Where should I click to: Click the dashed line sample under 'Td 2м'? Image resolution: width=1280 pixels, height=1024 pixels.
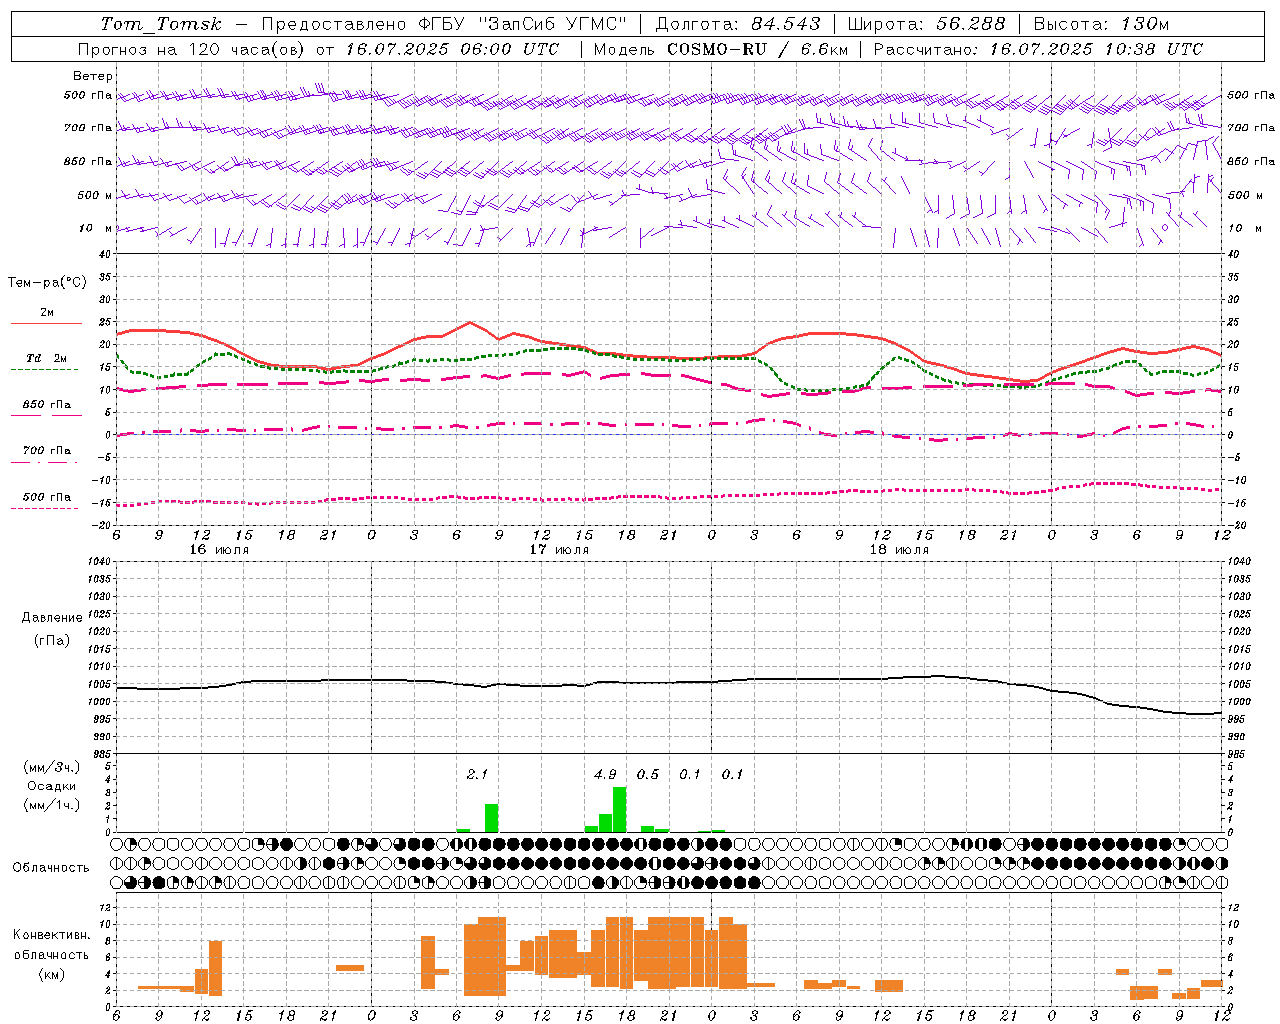coord(45,369)
